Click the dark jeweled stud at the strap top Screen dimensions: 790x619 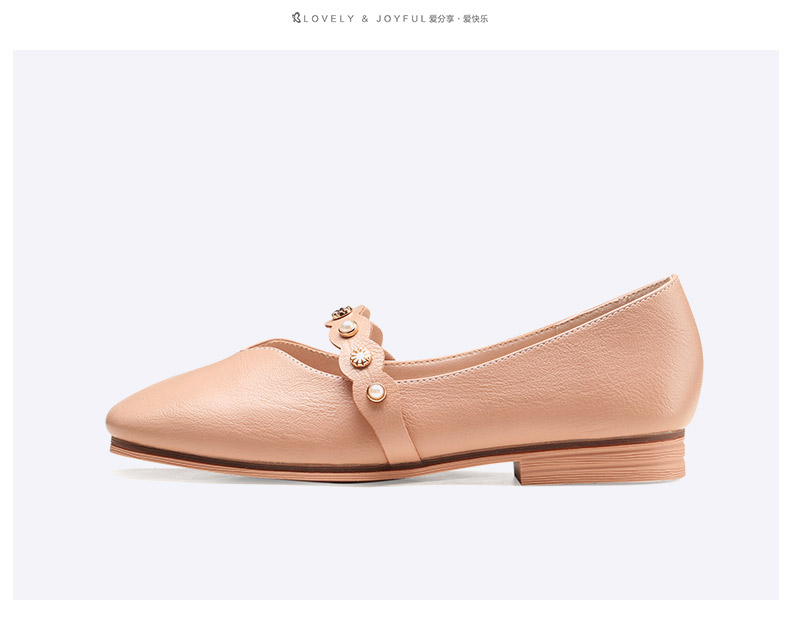coord(342,312)
